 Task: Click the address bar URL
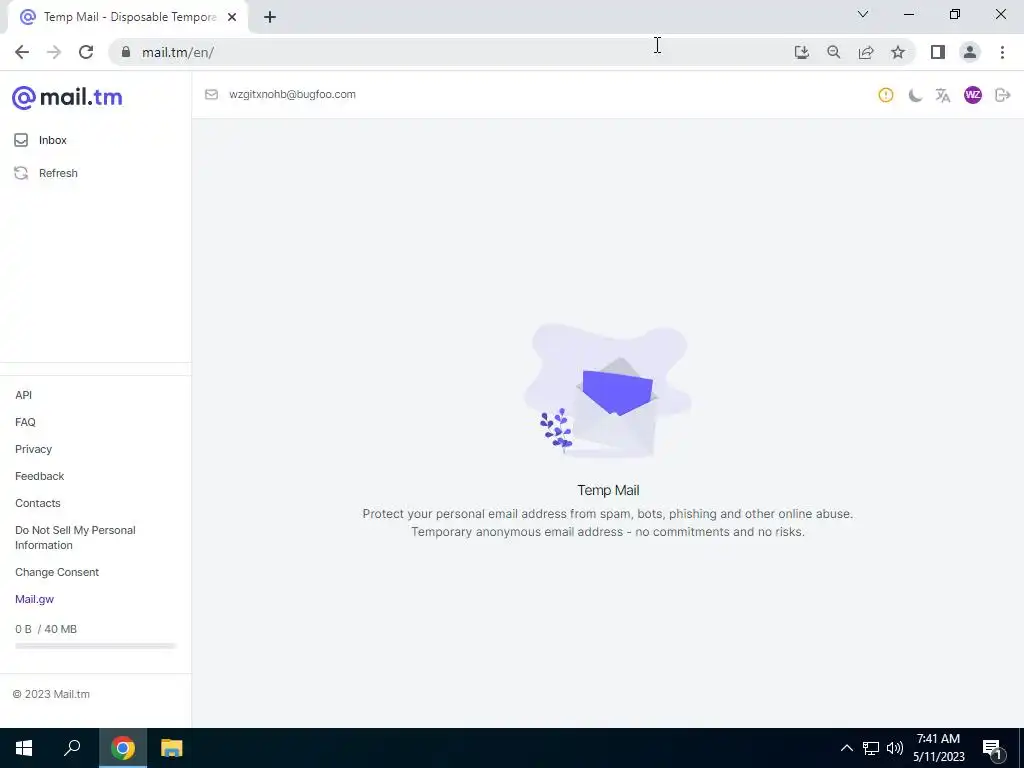click(x=178, y=52)
